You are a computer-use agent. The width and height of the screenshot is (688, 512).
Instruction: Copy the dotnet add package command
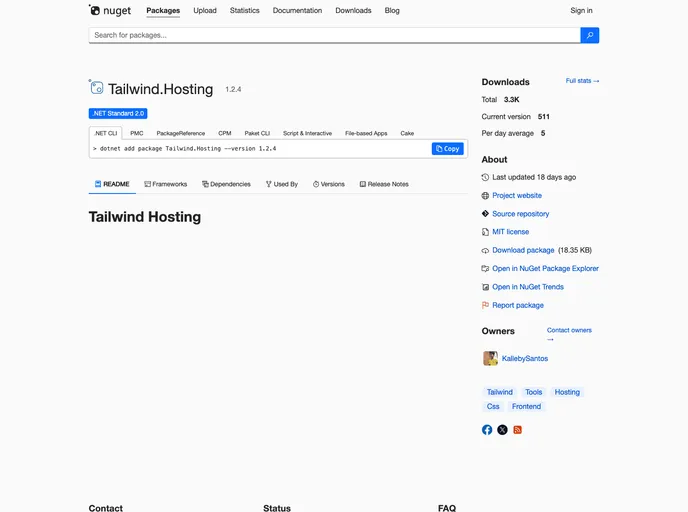(448, 149)
